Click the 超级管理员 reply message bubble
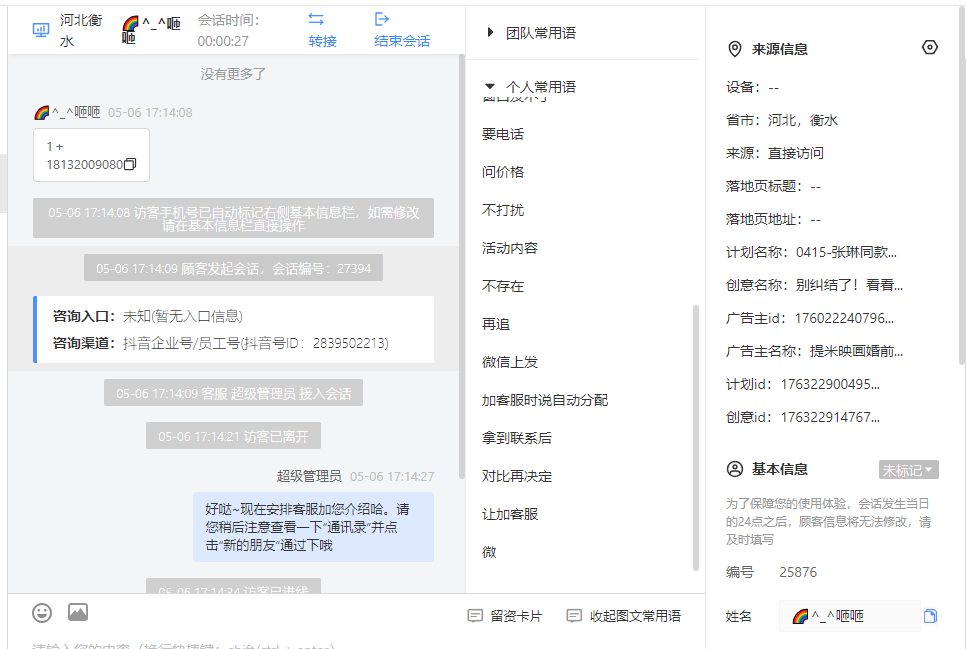The width and height of the screenshot is (966, 649). tap(314, 527)
